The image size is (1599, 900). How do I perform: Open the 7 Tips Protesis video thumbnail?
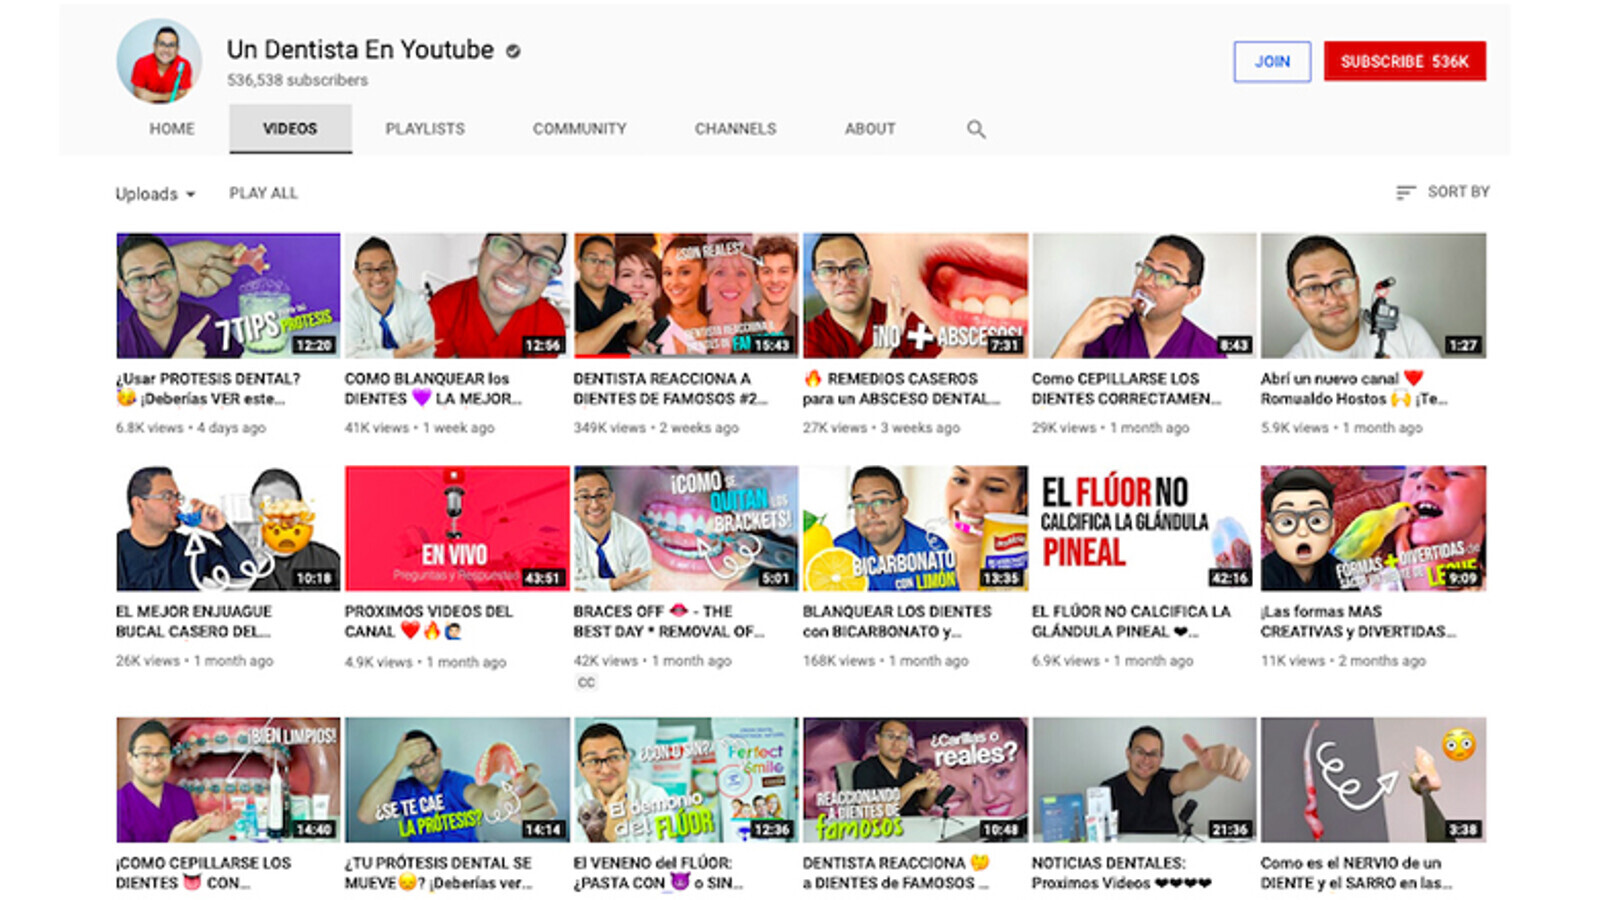(228, 296)
